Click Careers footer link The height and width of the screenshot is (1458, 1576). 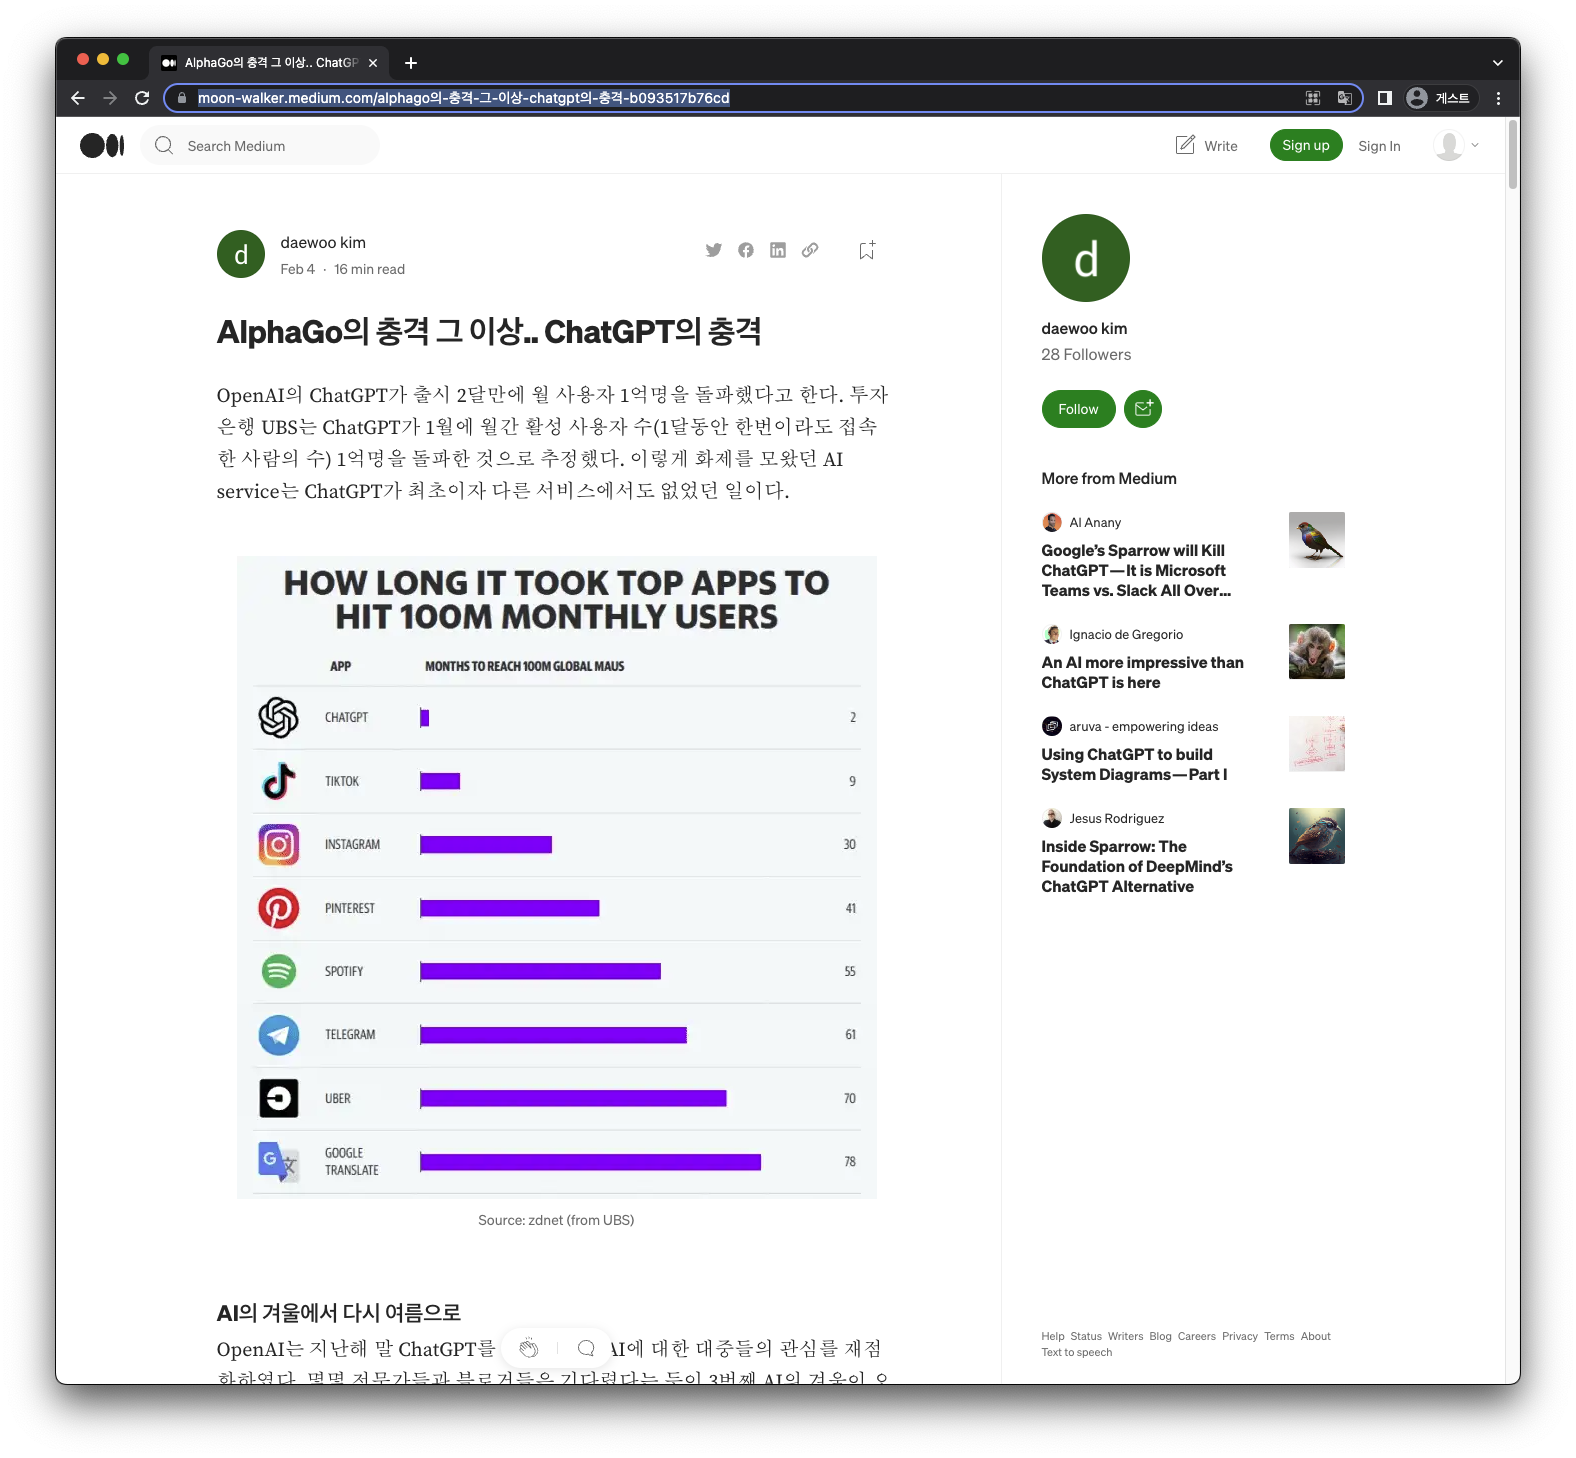point(1197,1336)
